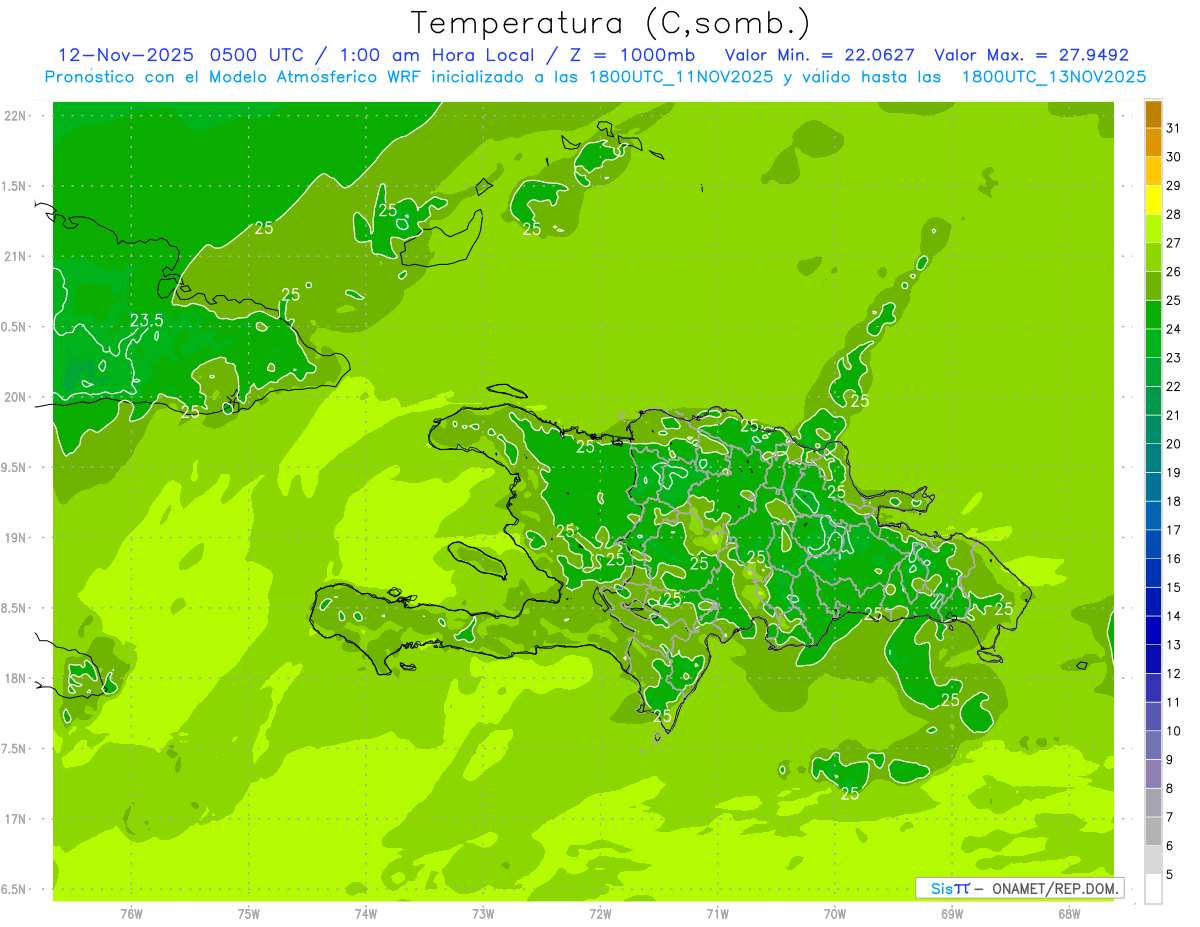Click the legend value 31
This screenshot has width=1200, height=927.
coord(1173,128)
